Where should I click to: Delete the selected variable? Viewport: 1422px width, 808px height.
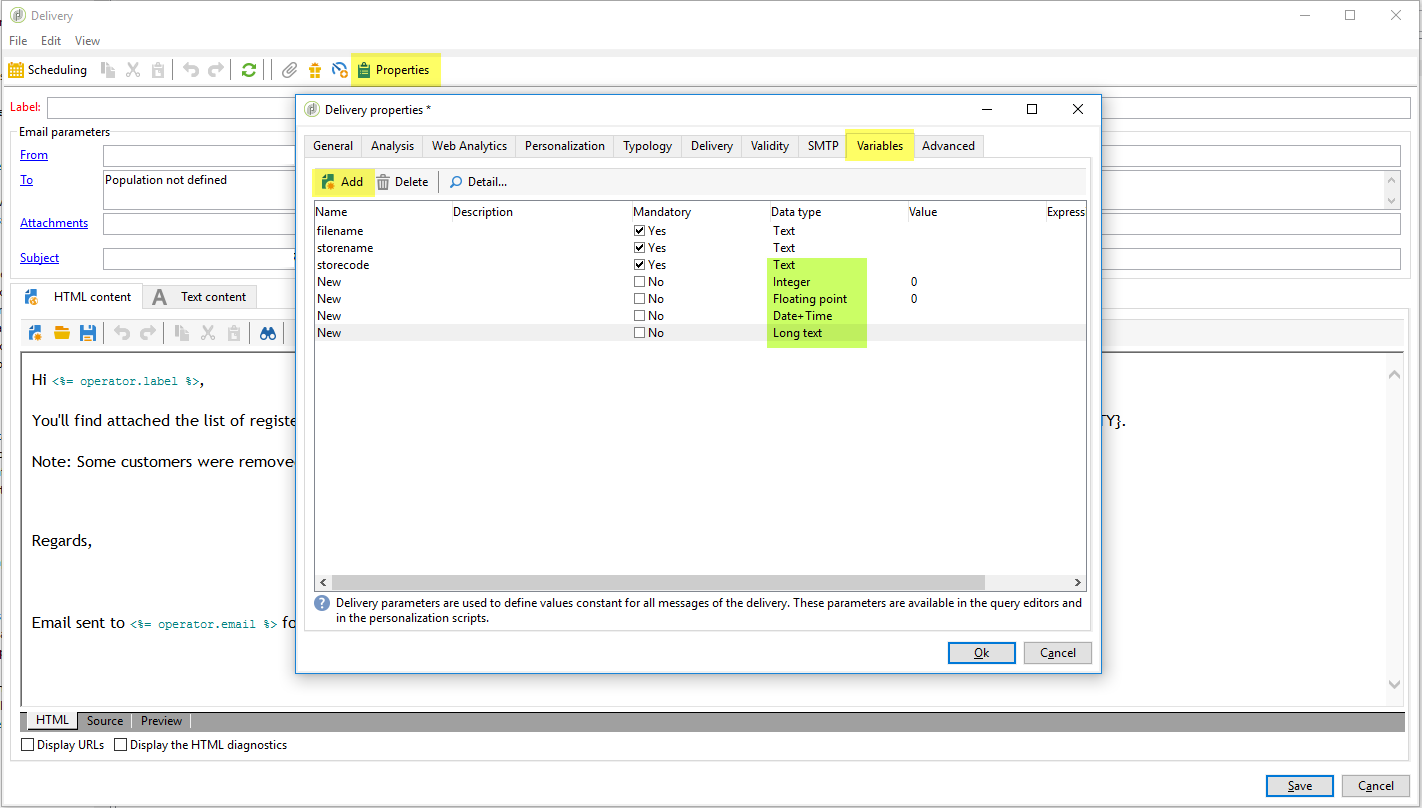coord(401,182)
